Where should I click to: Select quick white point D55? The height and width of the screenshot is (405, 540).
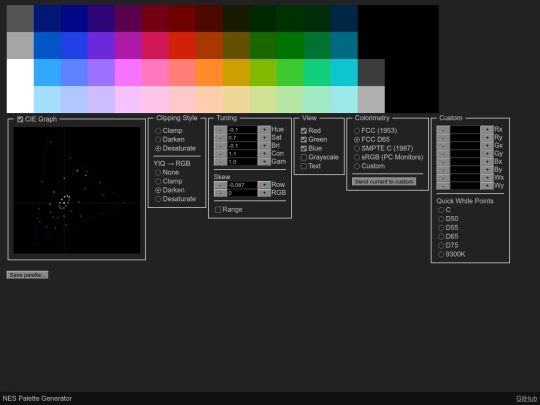[x=441, y=228]
